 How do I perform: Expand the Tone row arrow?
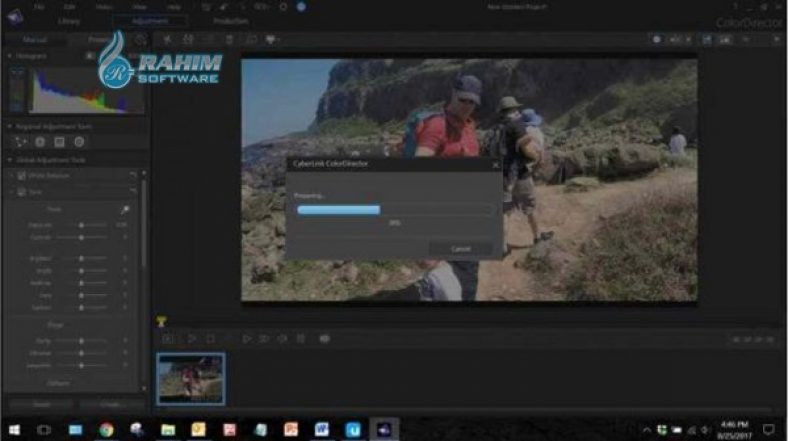coord(12,192)
